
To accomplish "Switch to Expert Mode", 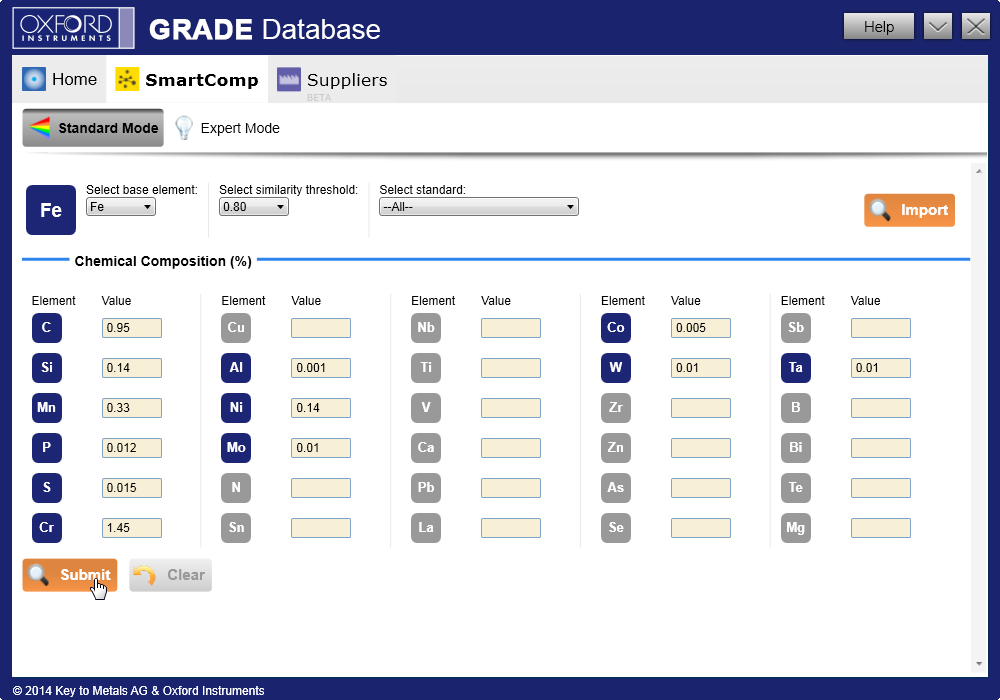I will [x=228, y=128].
